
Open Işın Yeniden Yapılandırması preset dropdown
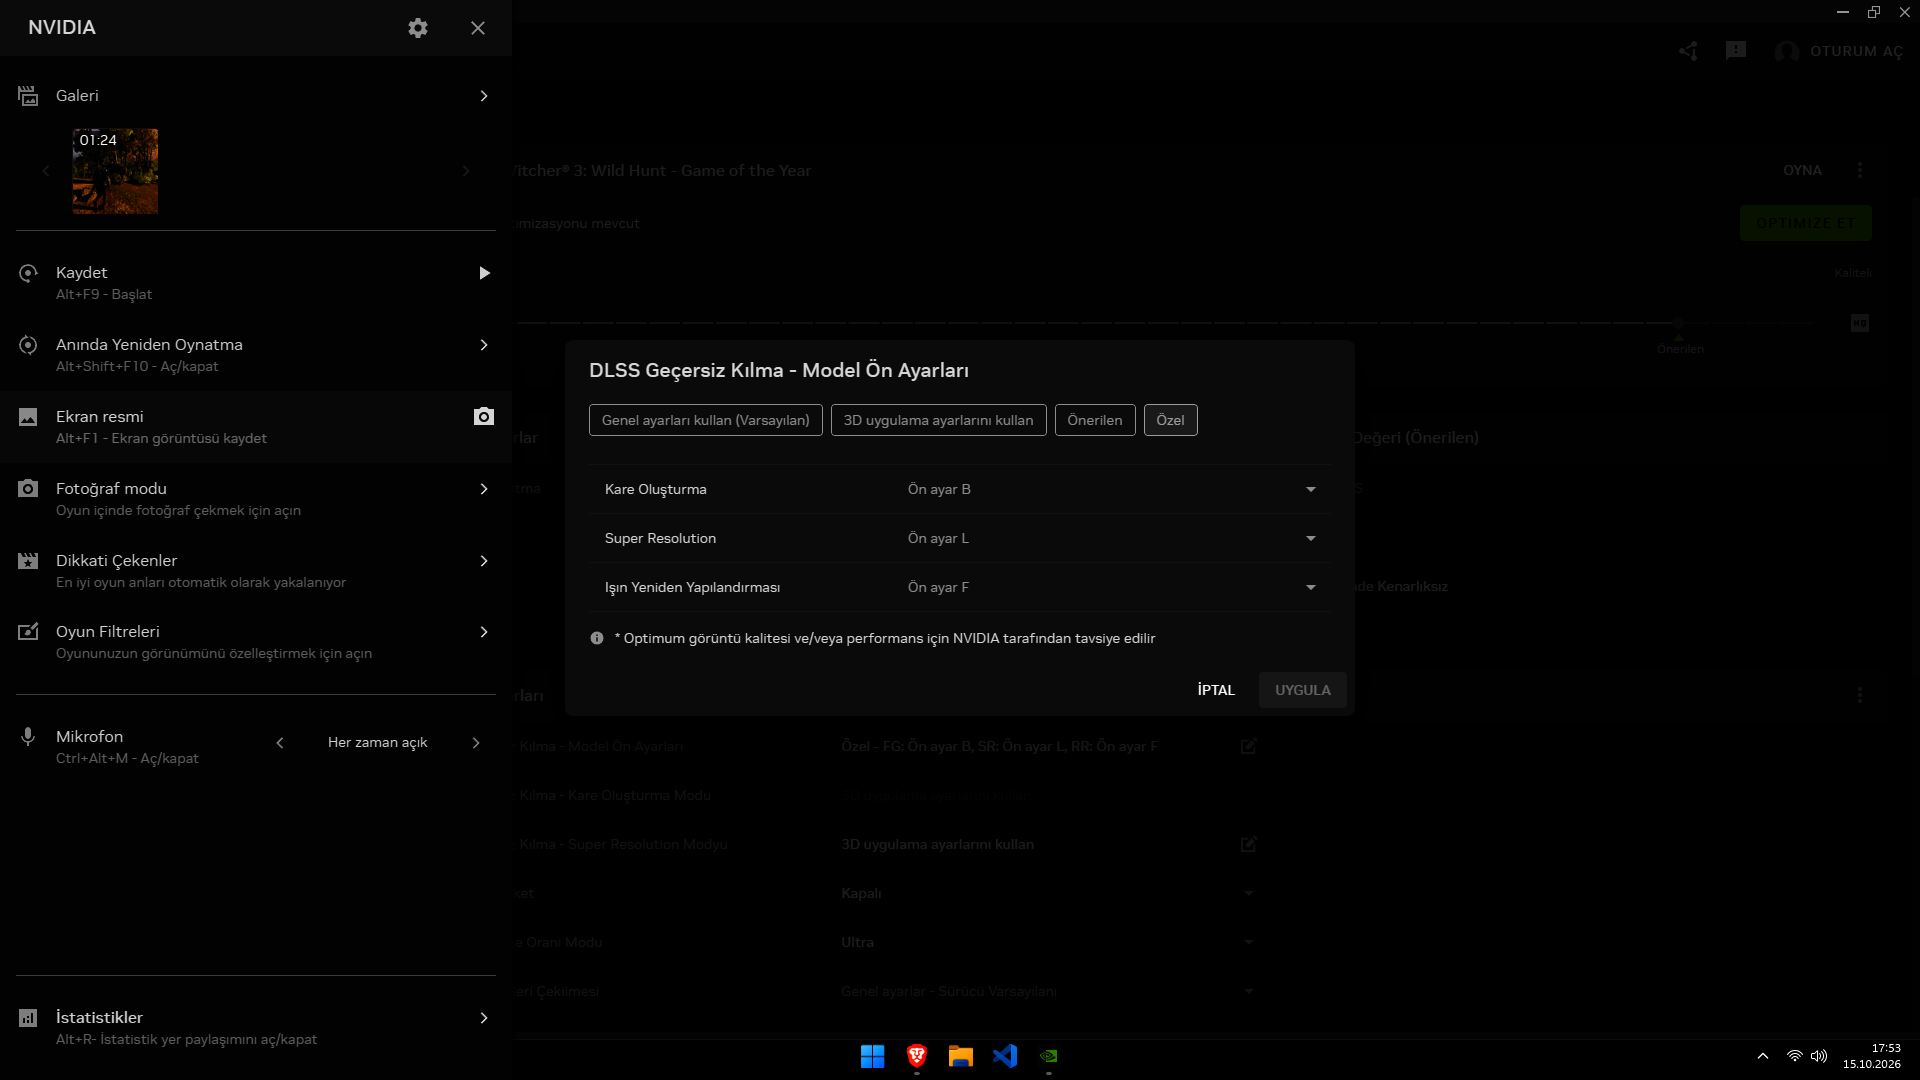[x=1114, y=587]
